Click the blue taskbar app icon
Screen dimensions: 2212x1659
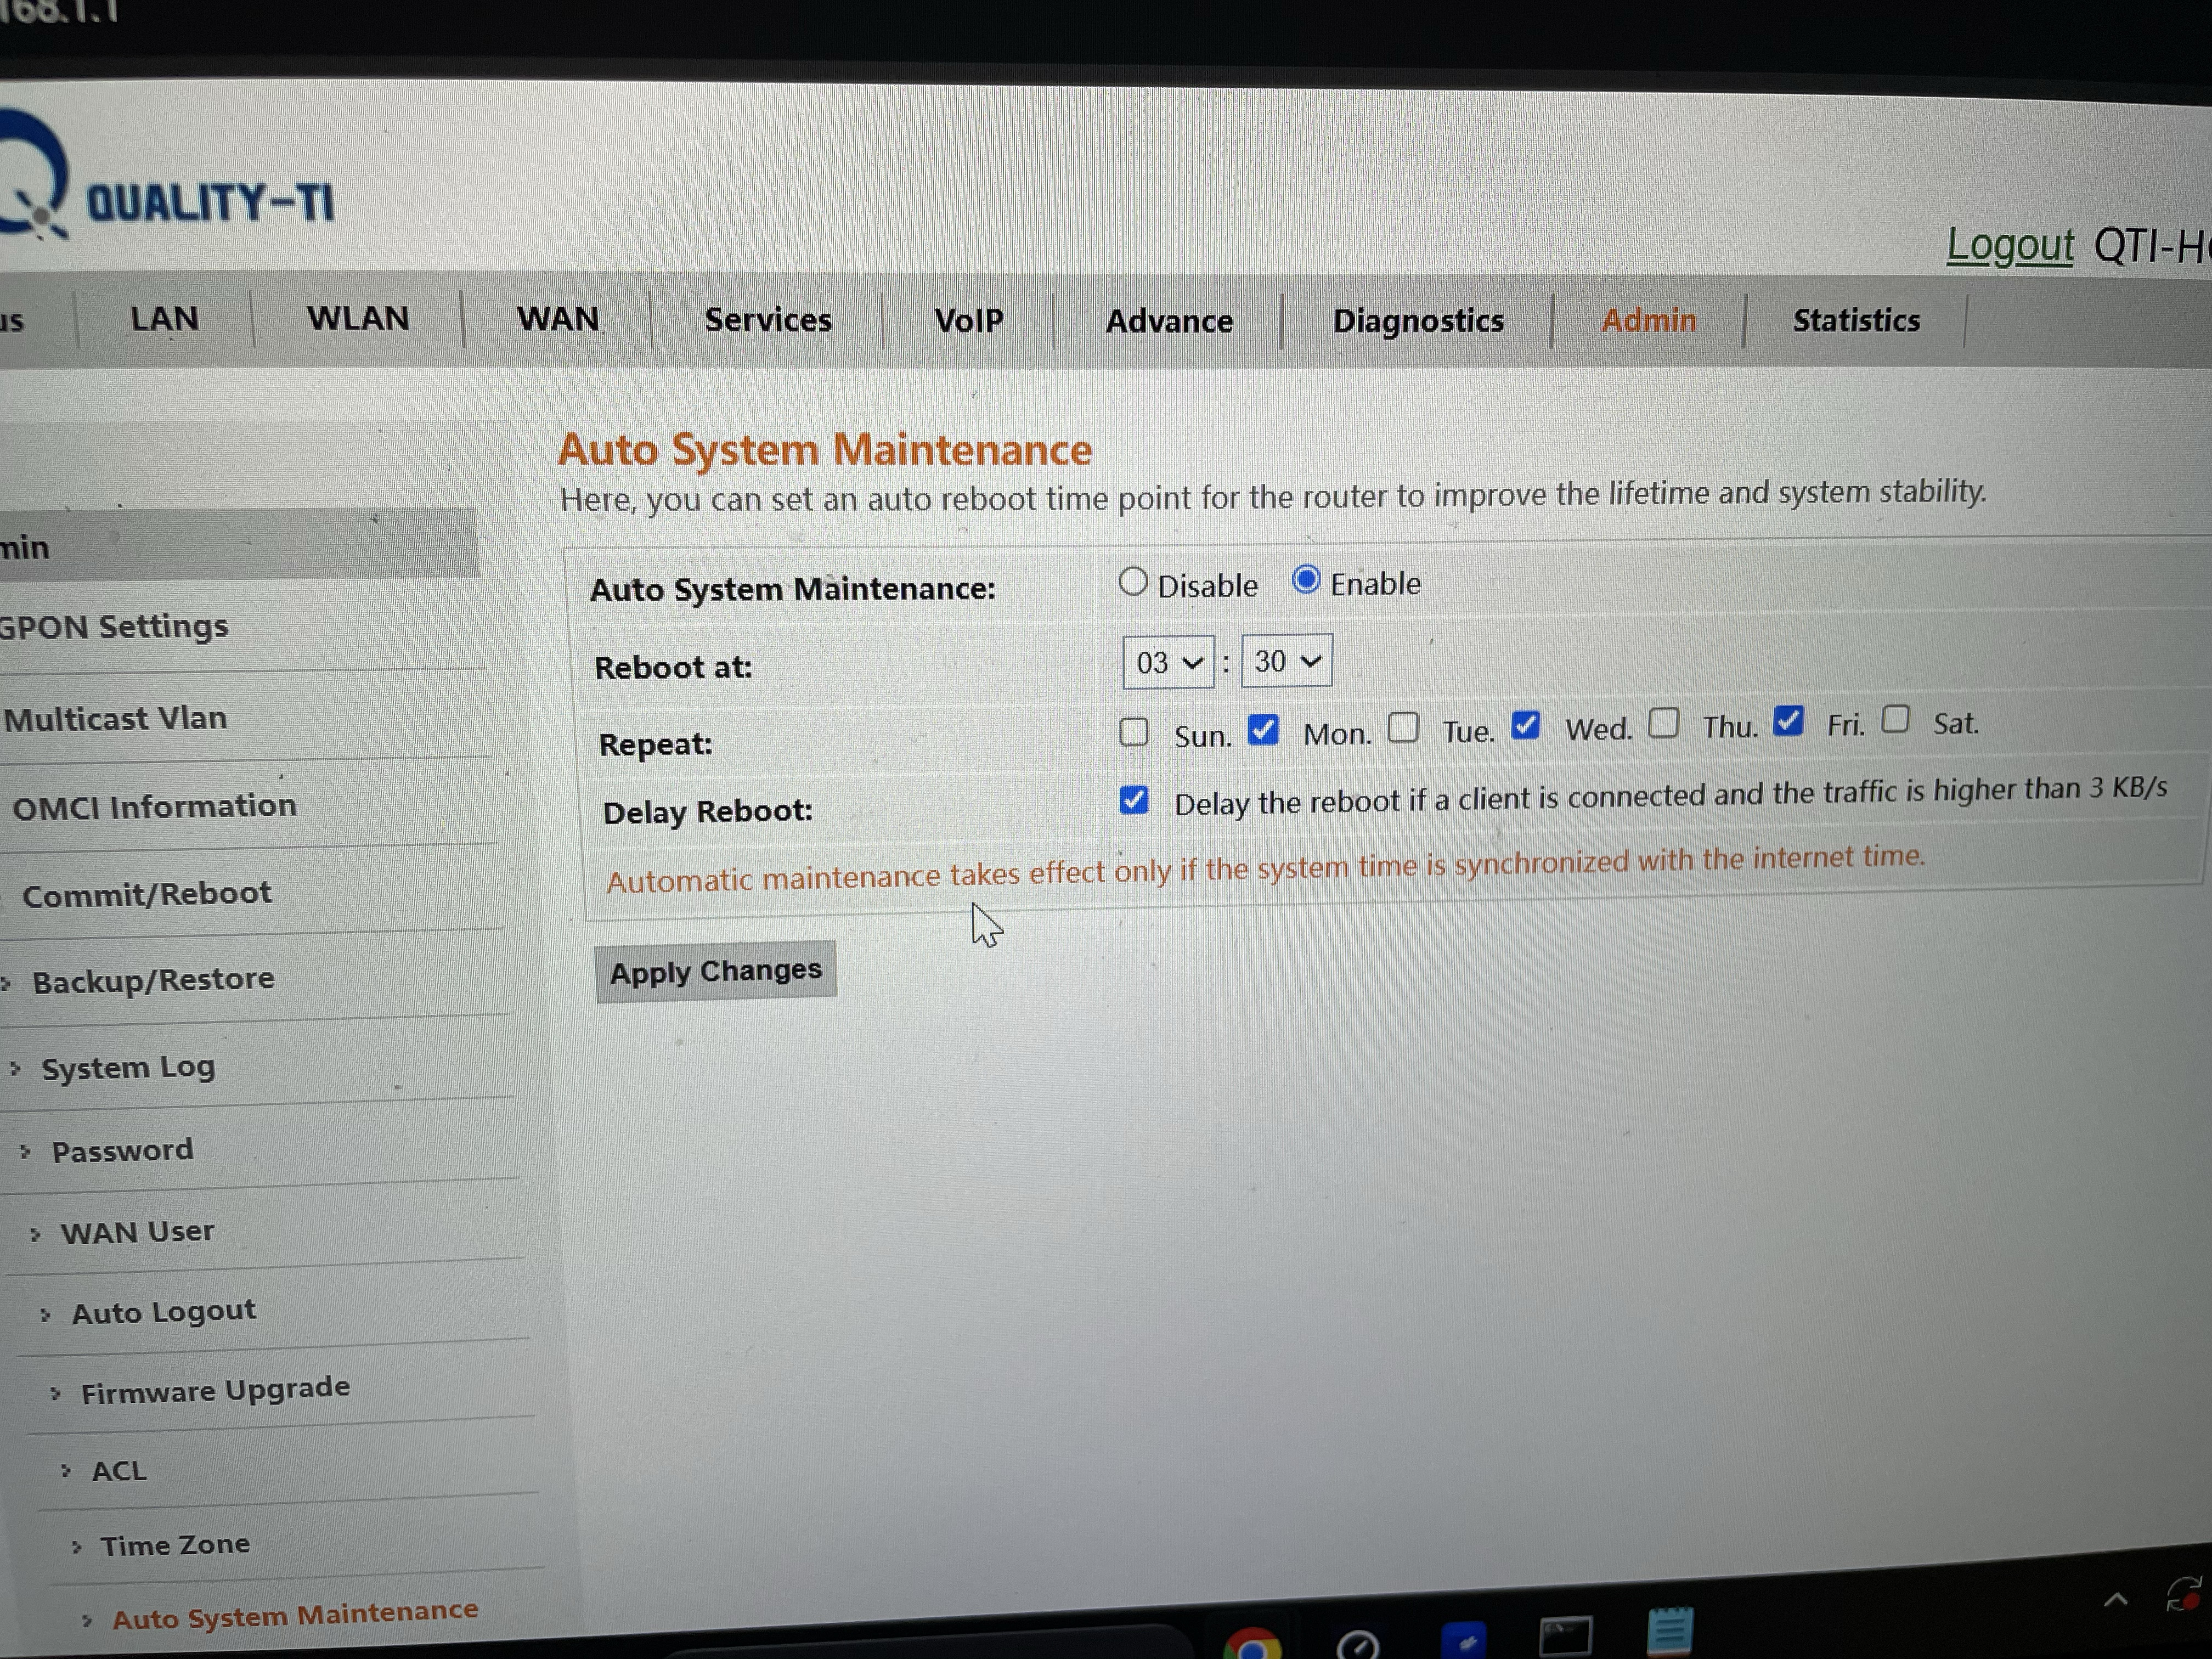pyautogui.click(x=1464, y=1642)
